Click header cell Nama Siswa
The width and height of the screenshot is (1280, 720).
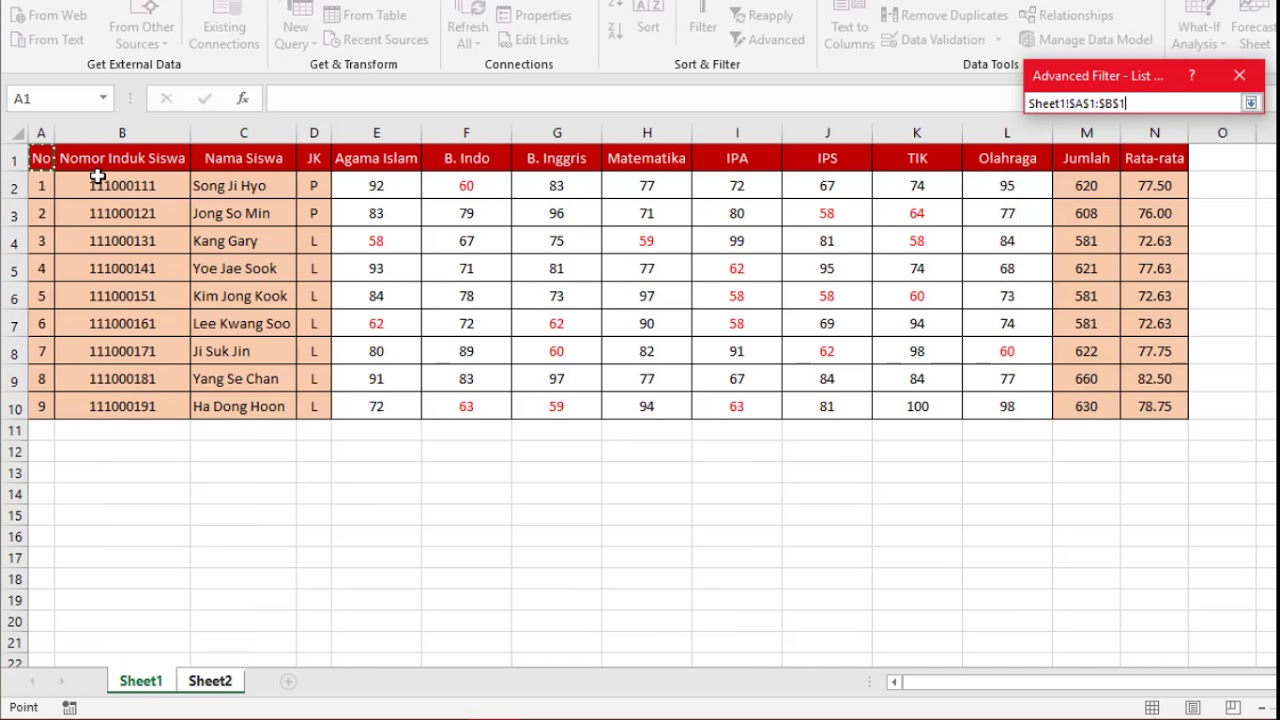[x=243, y=158]
